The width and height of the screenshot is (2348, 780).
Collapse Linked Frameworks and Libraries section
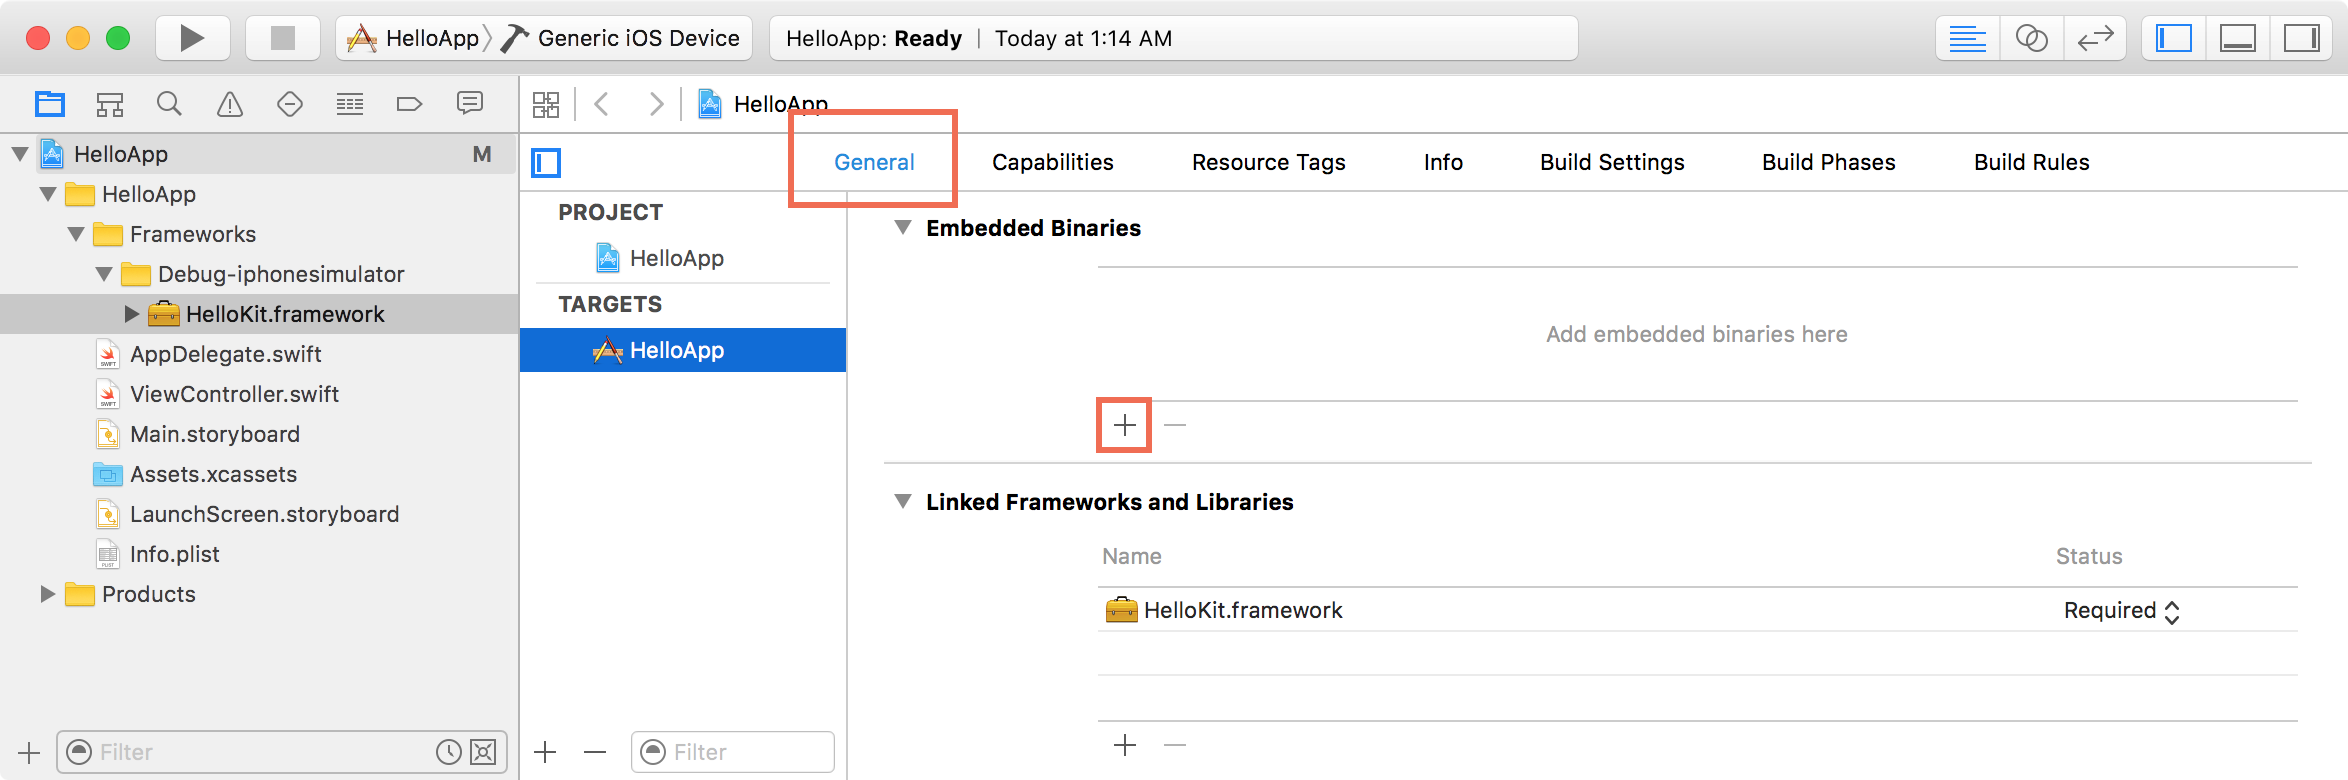click(x=903, y=502)
